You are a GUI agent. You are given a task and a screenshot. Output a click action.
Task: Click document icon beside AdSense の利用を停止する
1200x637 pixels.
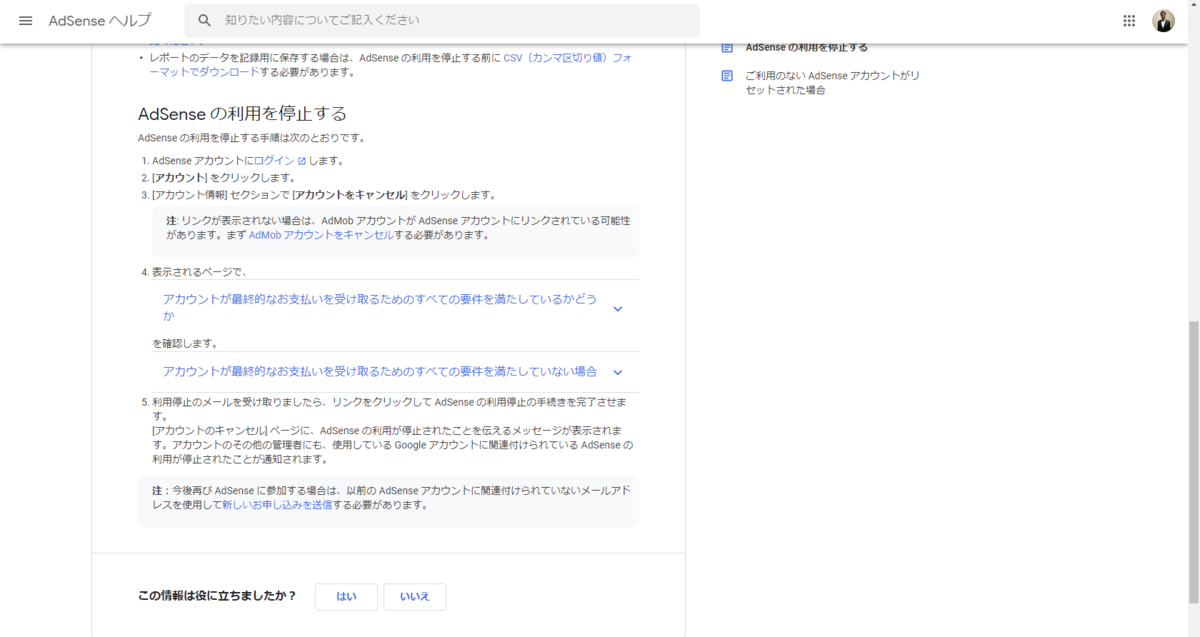(727, 47)
